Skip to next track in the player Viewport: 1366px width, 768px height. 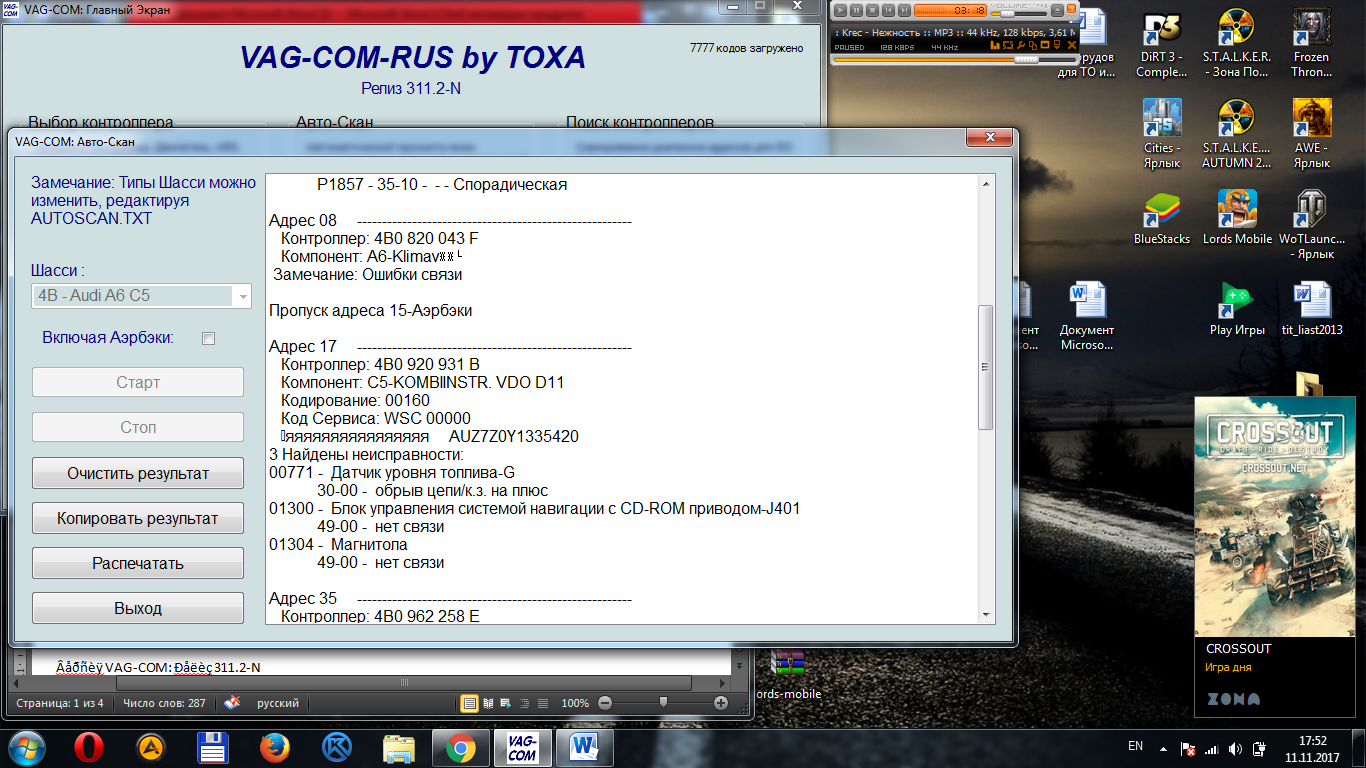[904, 10]
